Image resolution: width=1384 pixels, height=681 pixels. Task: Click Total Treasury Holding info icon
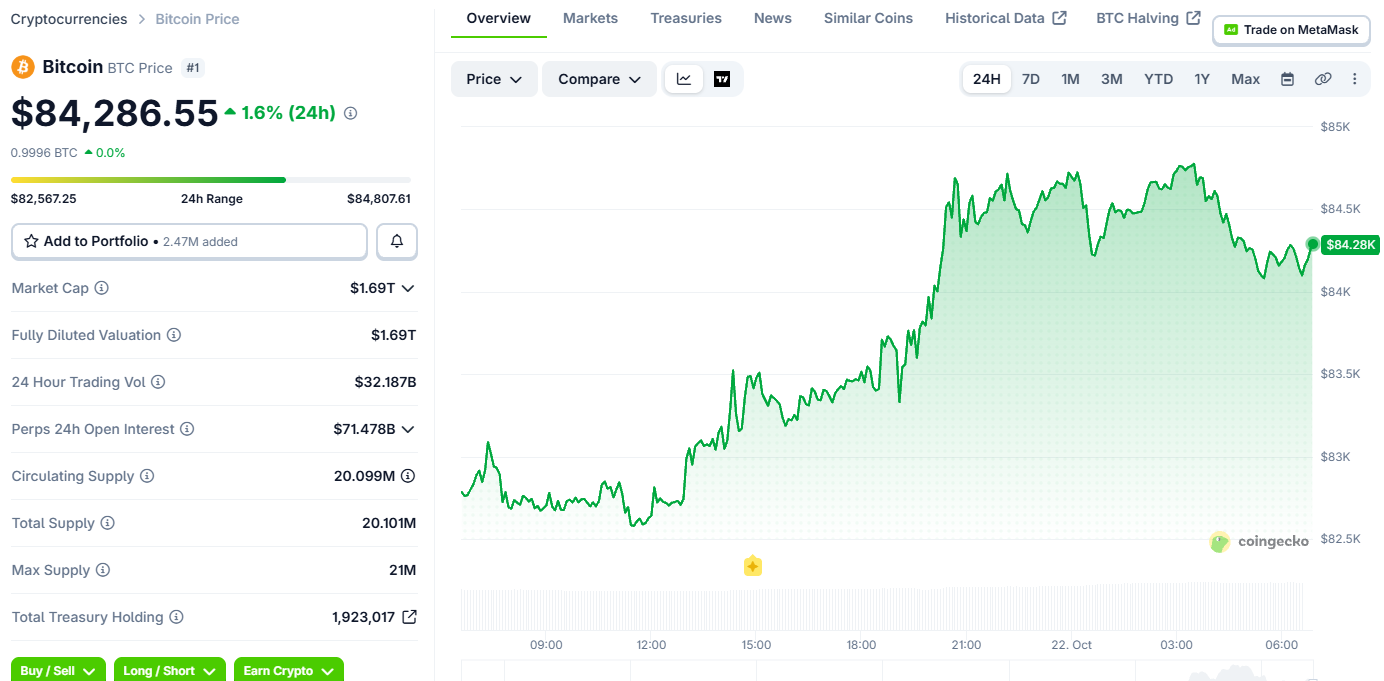click(176, 617)
